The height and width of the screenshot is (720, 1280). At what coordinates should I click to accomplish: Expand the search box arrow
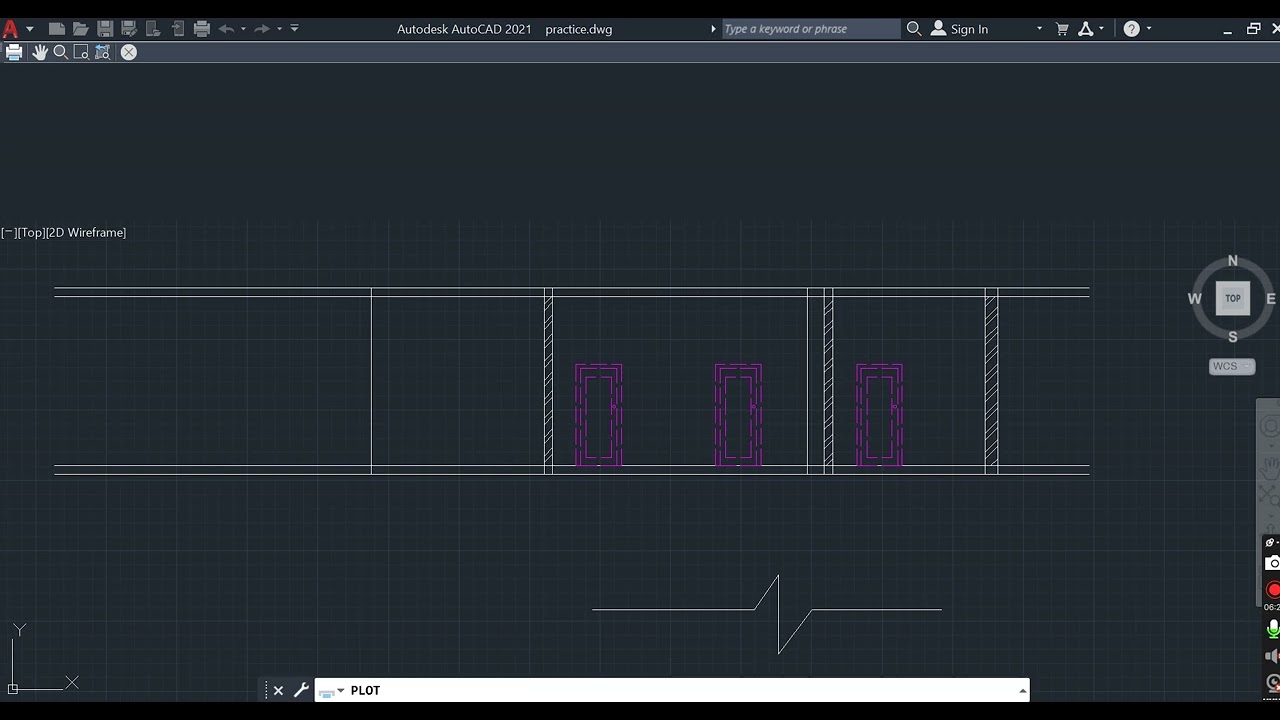[713, 29]
